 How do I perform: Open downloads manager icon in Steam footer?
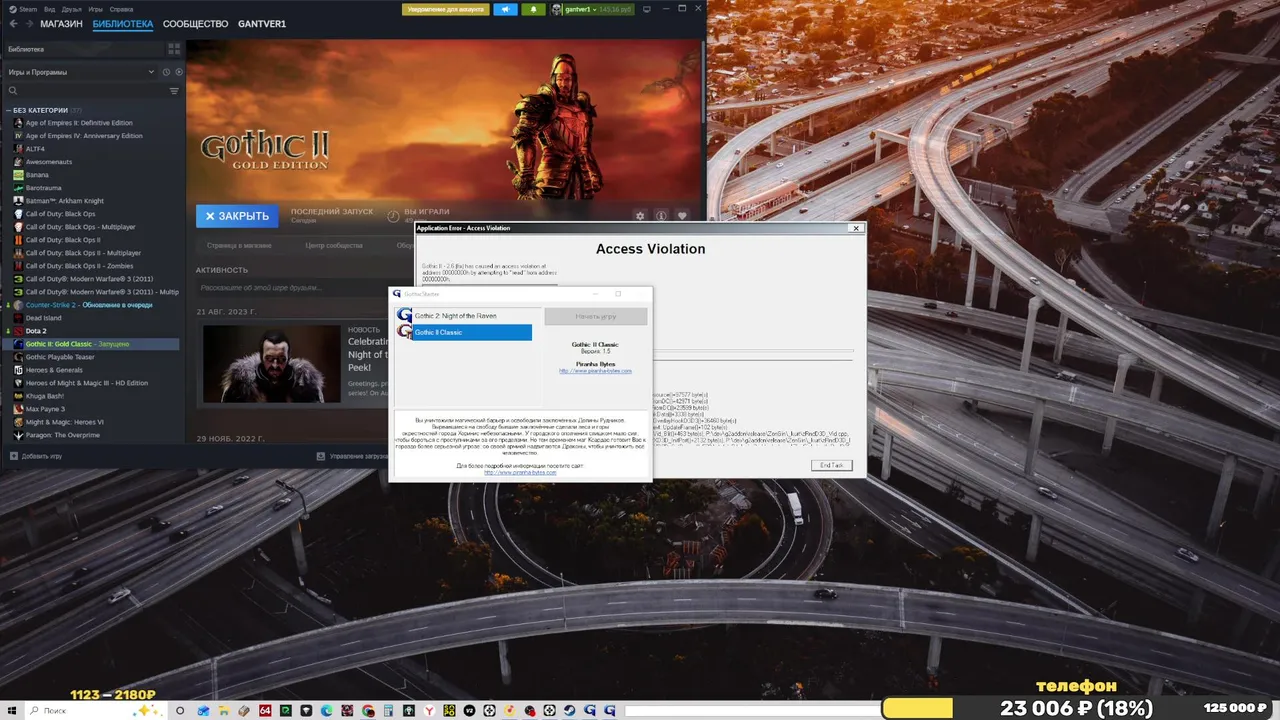(x=320, y=456)
